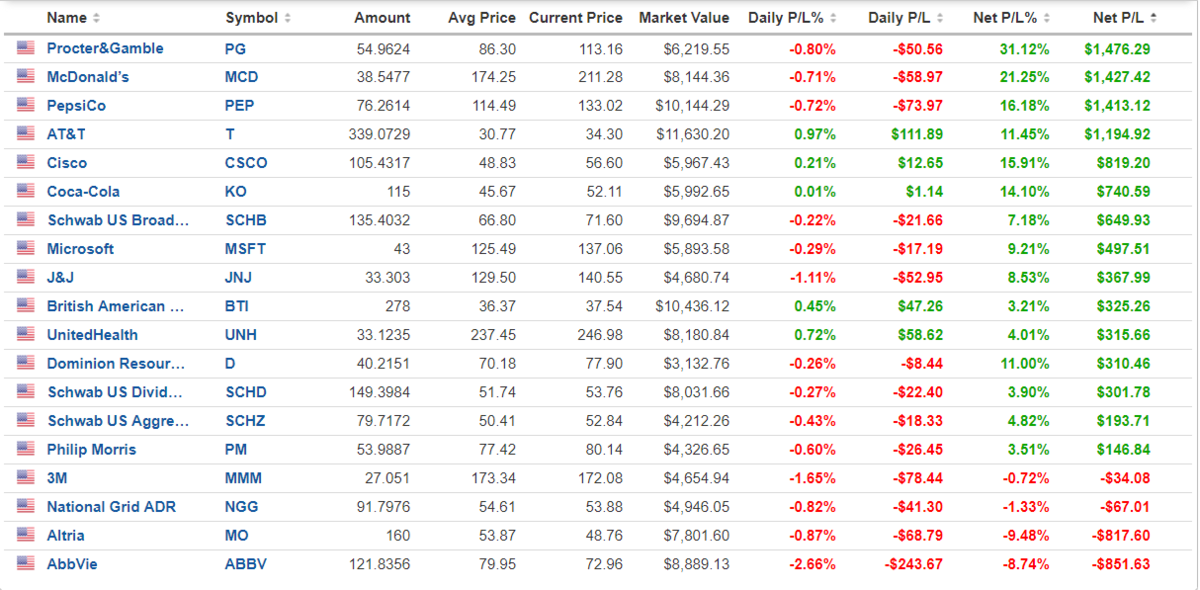This screenshot has width=1200, height=590.
Task: Click the SCHB ticker symbol
Action: coord(246,220)
